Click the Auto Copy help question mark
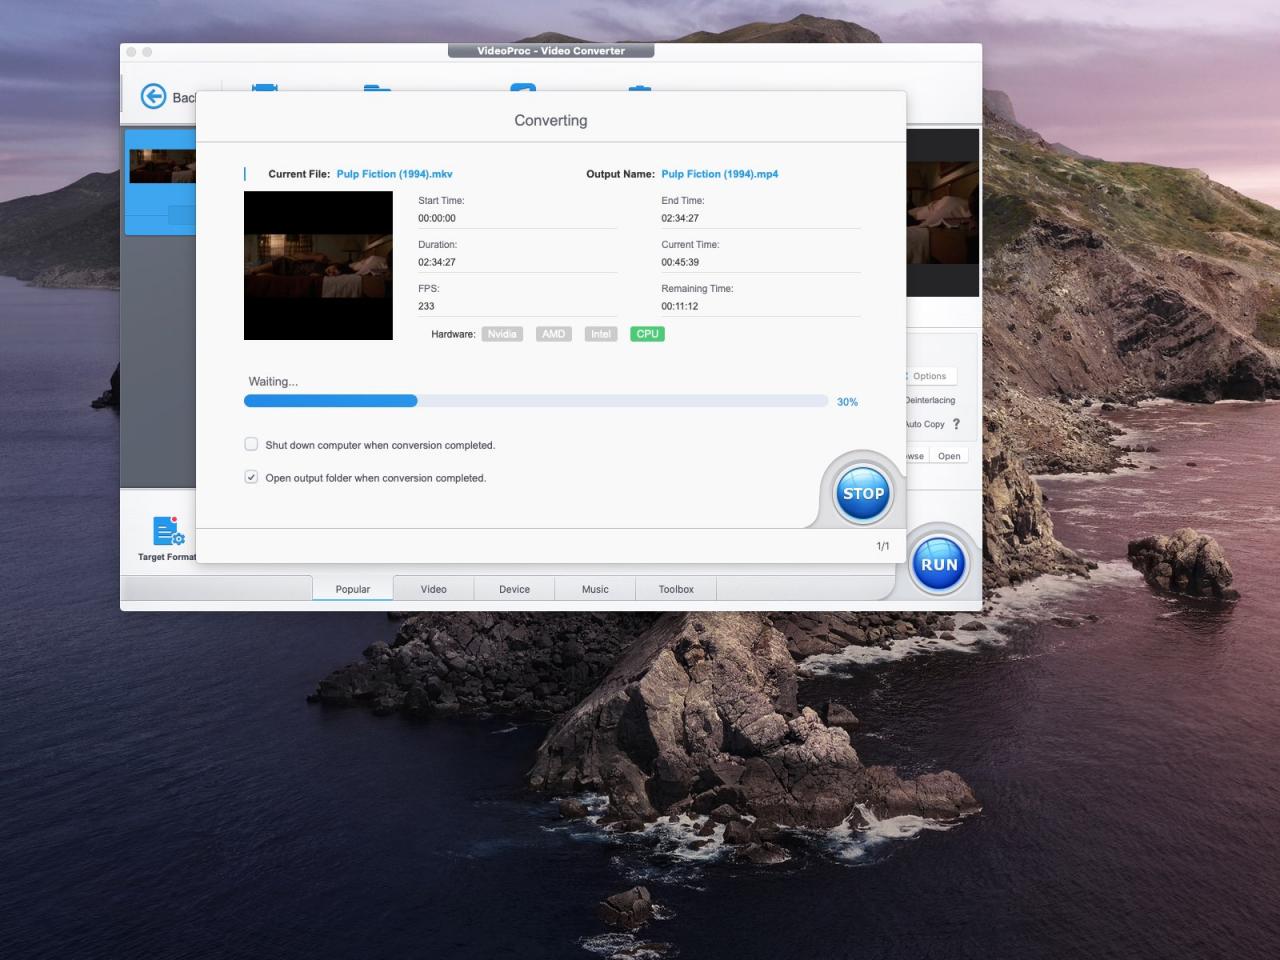Image resolution: width=1280 pixels, height=960 pixels. pyautogui.click(x=956, y=424)
